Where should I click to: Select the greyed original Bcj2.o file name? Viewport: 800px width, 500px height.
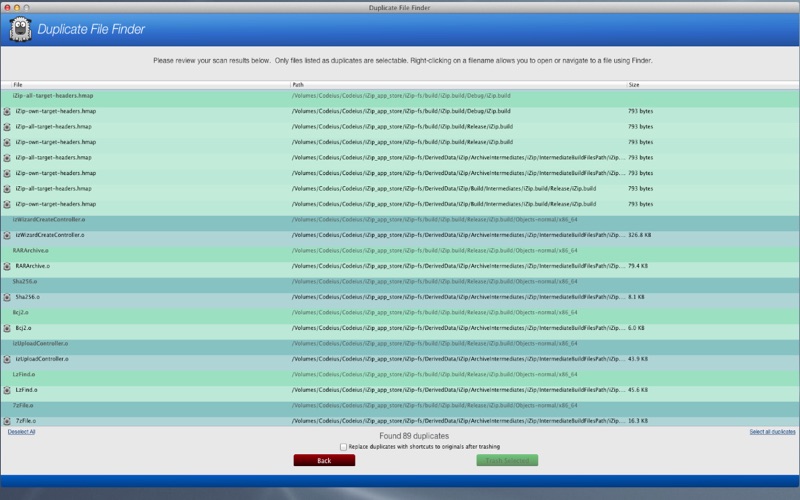[x=20, y=312]
